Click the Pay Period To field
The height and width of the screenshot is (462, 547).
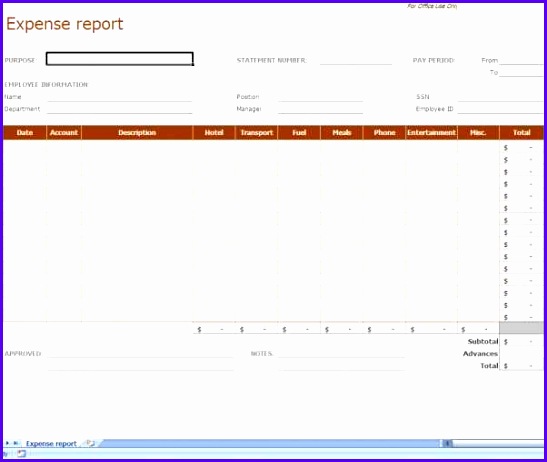click(521, 72)
